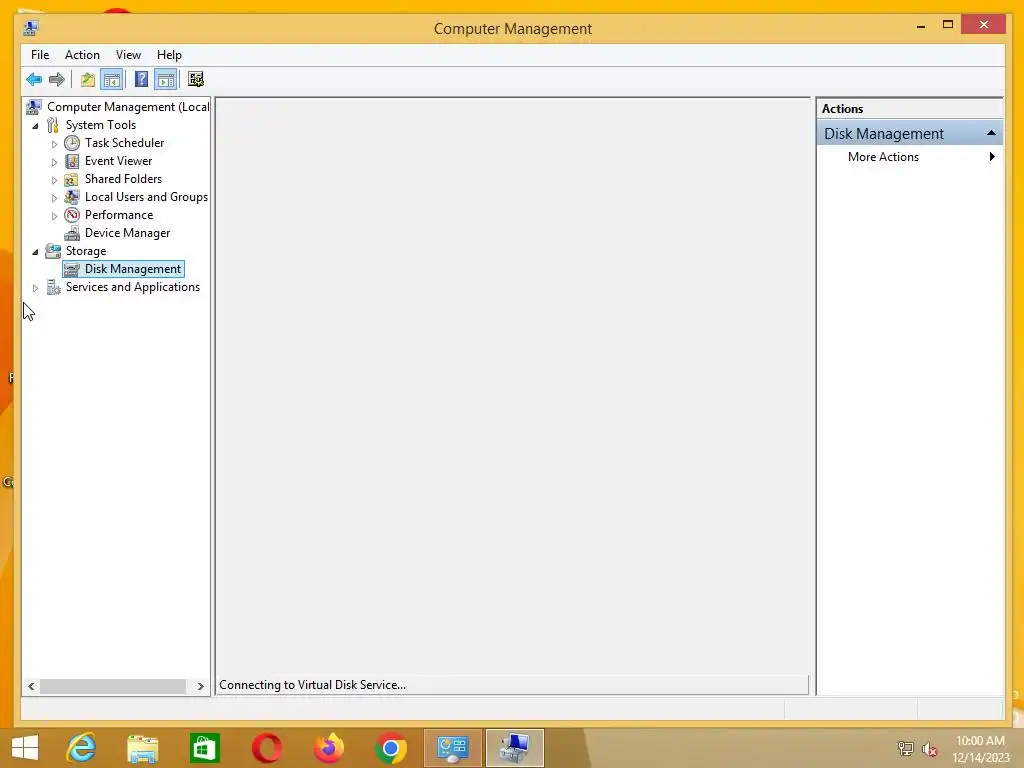This screenshot has width=1024, height=768.
Task: Click the tree pane scrollbar left arrow
Action: pyautogui.click(x=31, y=686)
